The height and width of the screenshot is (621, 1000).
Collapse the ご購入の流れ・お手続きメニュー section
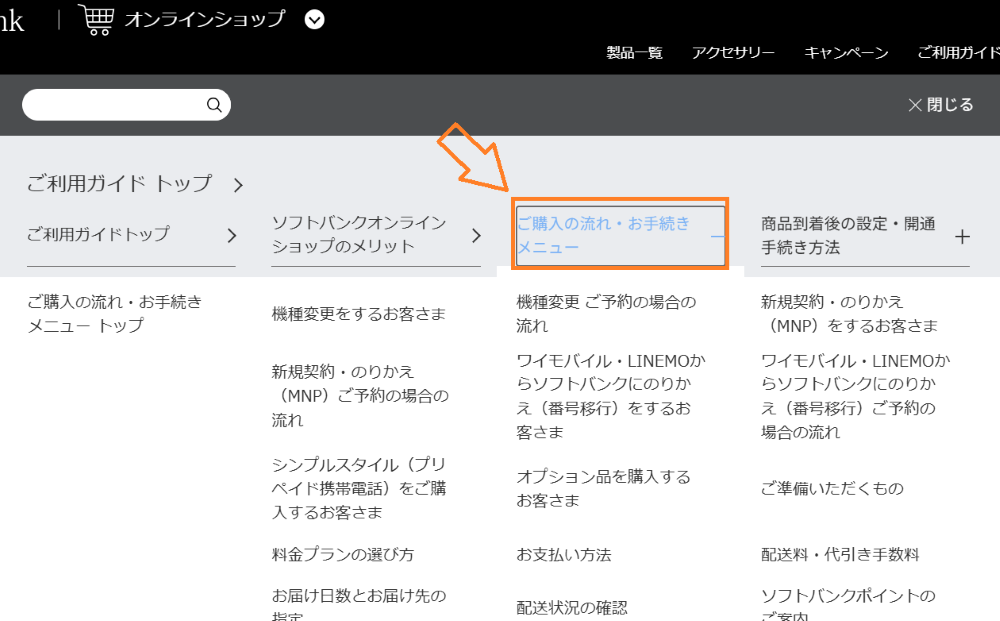[x=621, y=235]
